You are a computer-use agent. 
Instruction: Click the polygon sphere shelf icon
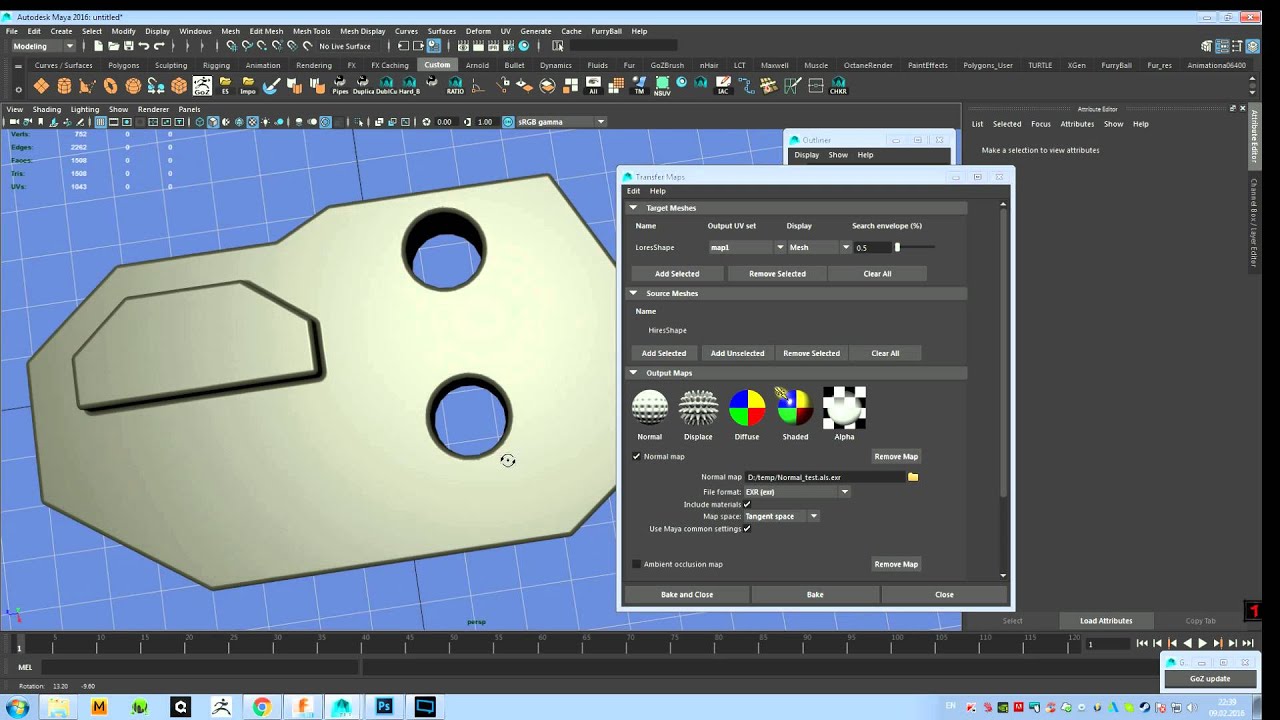133,86
